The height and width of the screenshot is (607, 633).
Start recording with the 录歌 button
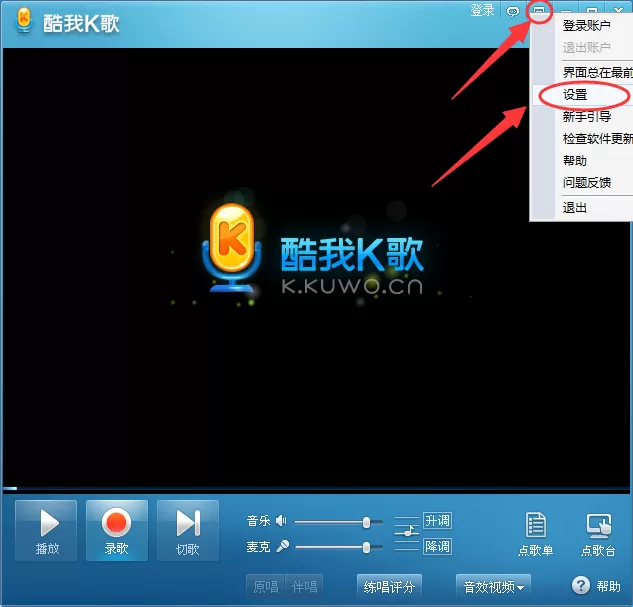[x=117, y=530]
